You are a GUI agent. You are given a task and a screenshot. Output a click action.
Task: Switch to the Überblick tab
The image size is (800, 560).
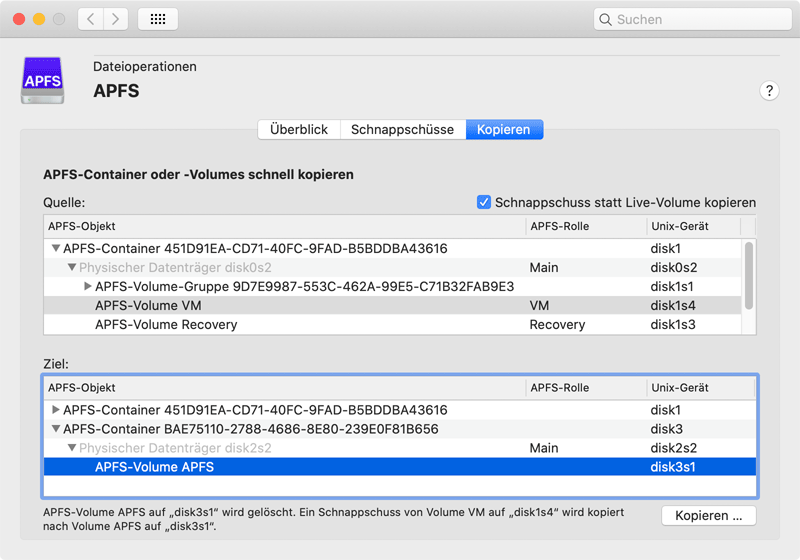click(x=299, y=130)
